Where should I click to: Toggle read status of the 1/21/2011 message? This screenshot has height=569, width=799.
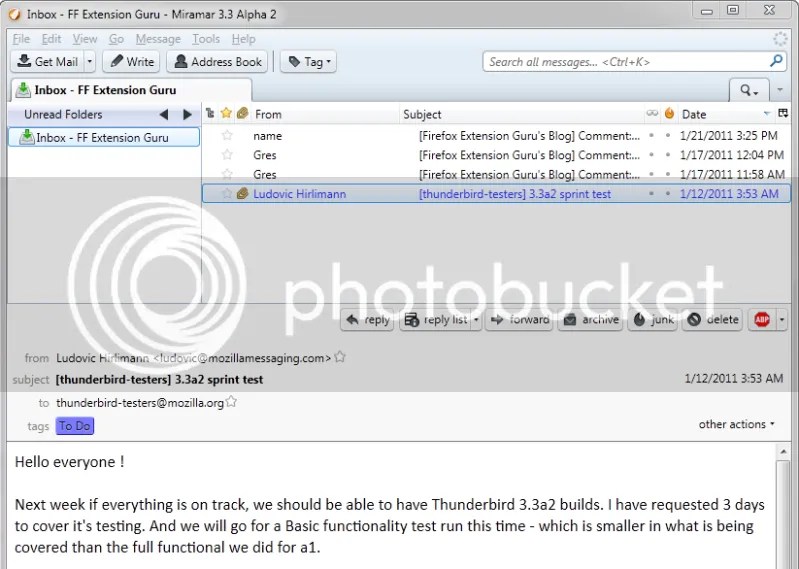pyautogui.click(x=651, y=136)
